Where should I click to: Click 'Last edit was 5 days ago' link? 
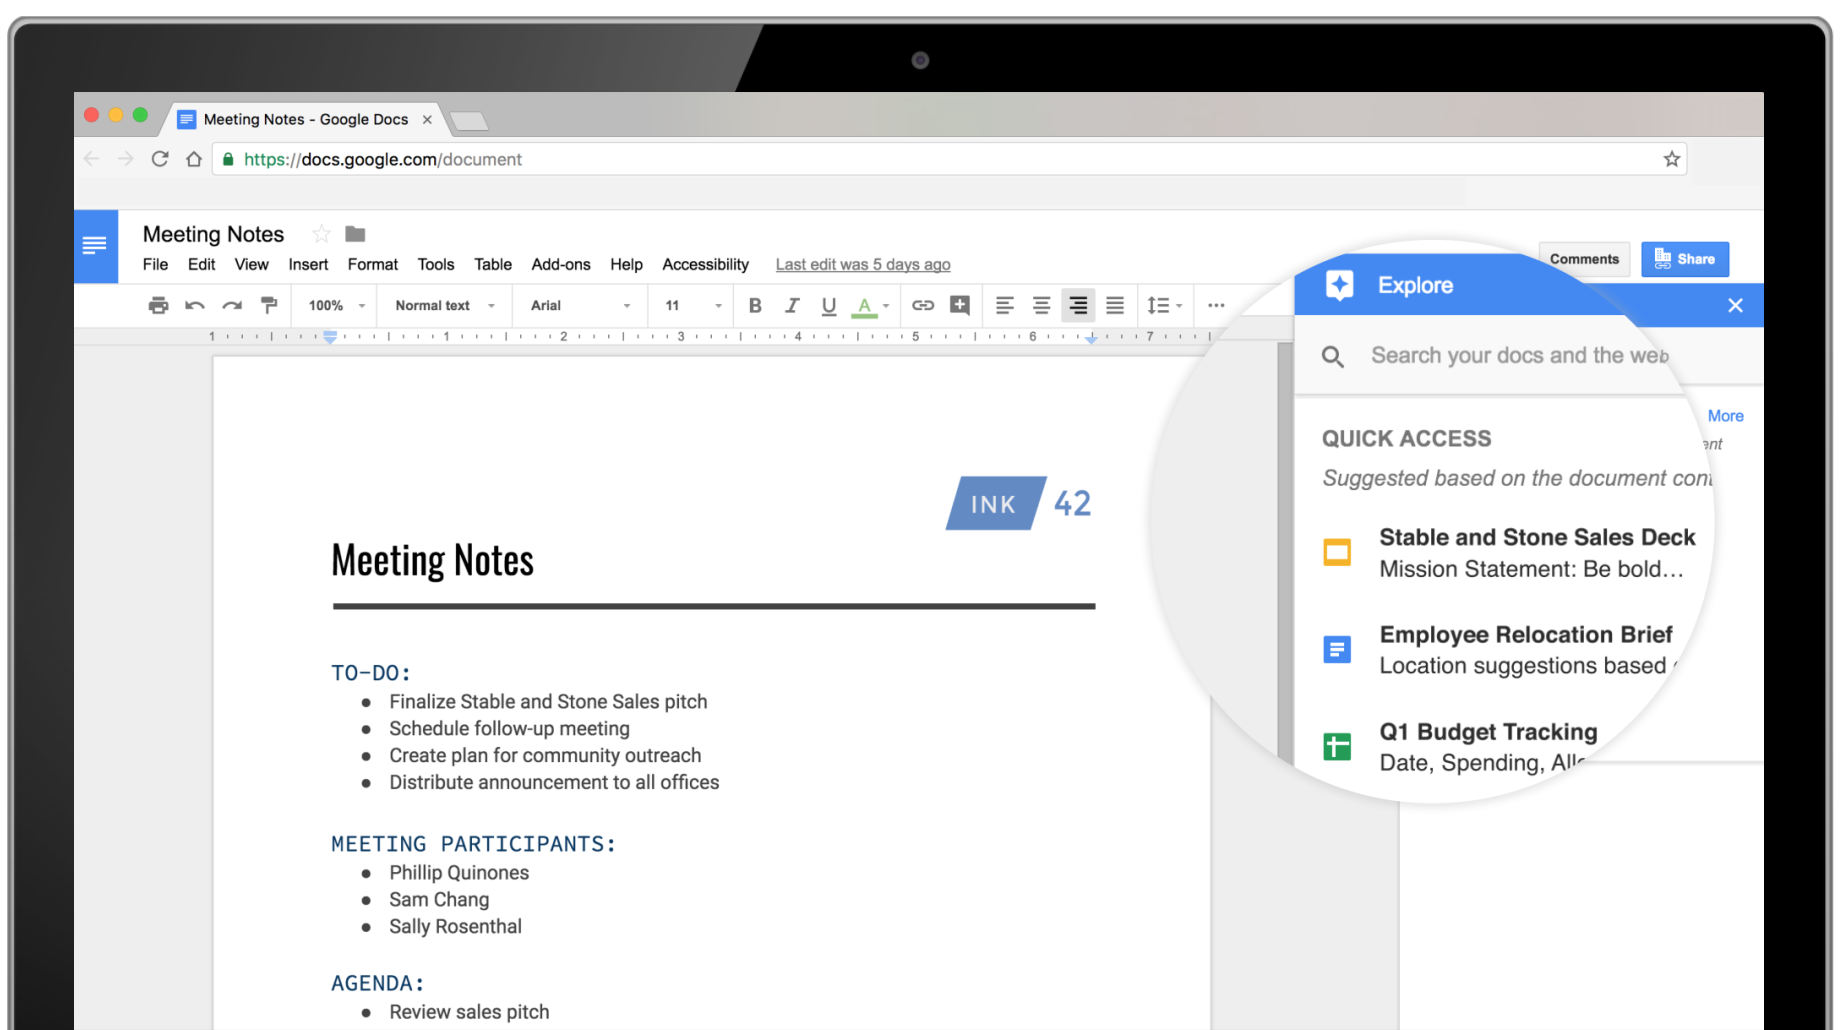862,265
